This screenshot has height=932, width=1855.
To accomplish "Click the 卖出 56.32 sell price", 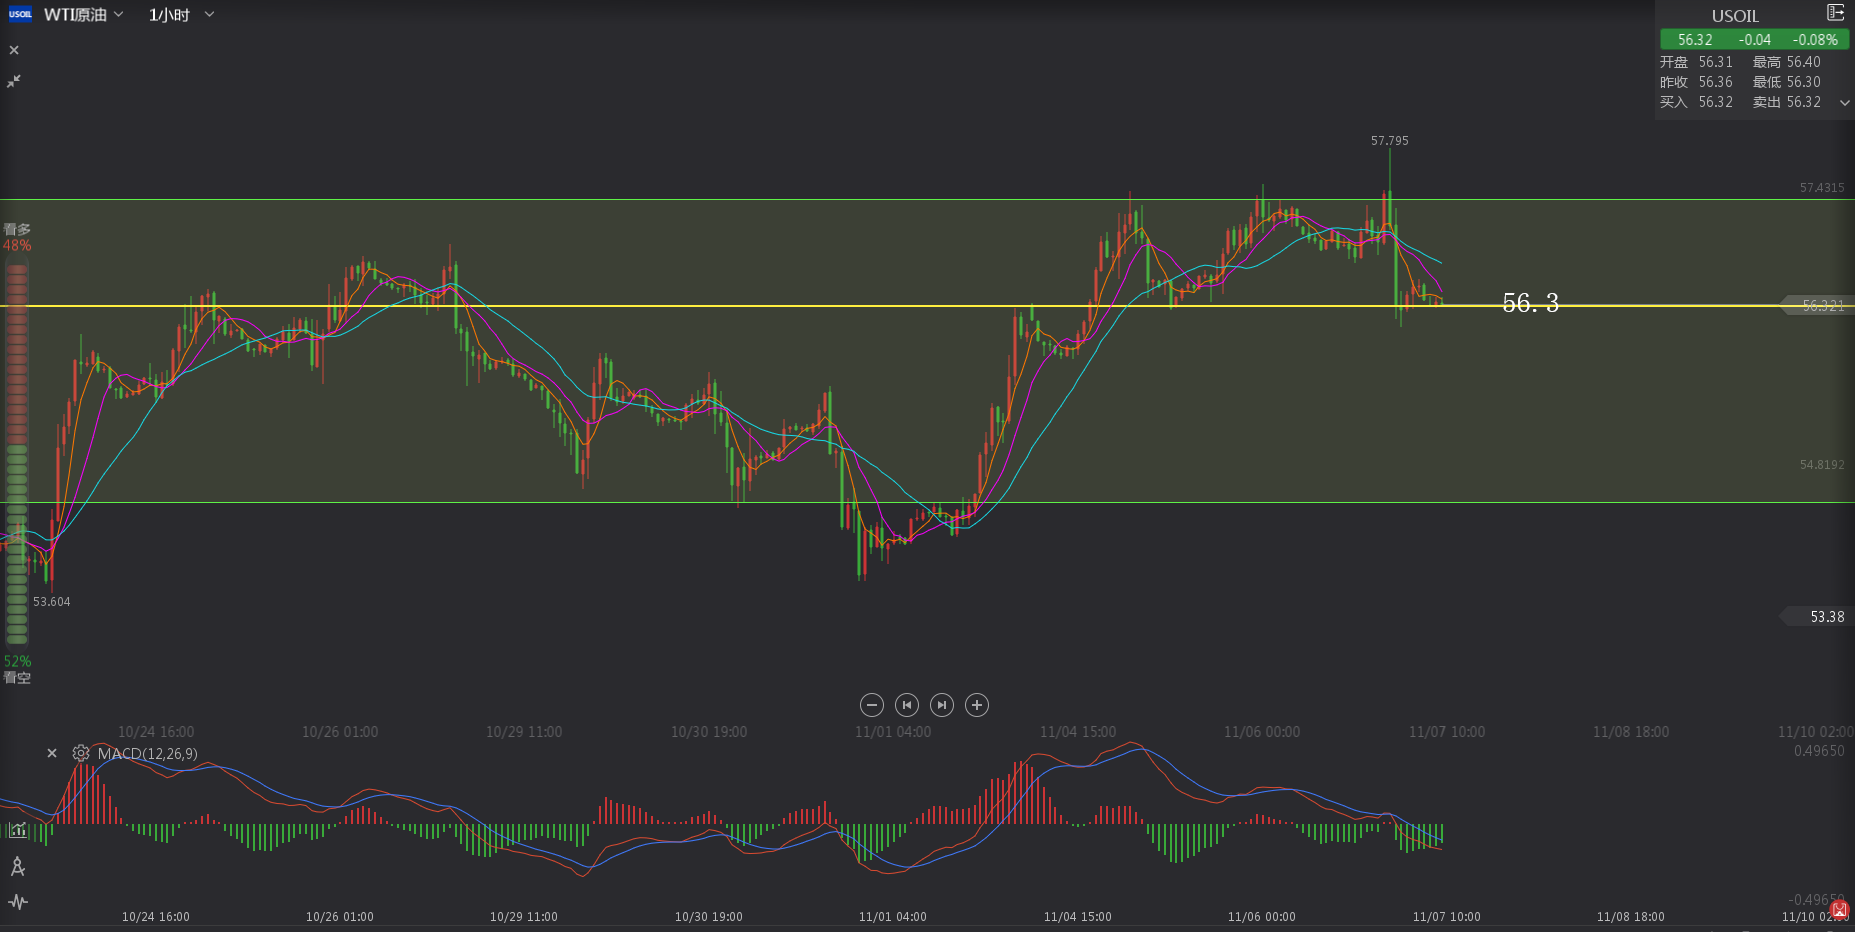I will pos(1786,102).
